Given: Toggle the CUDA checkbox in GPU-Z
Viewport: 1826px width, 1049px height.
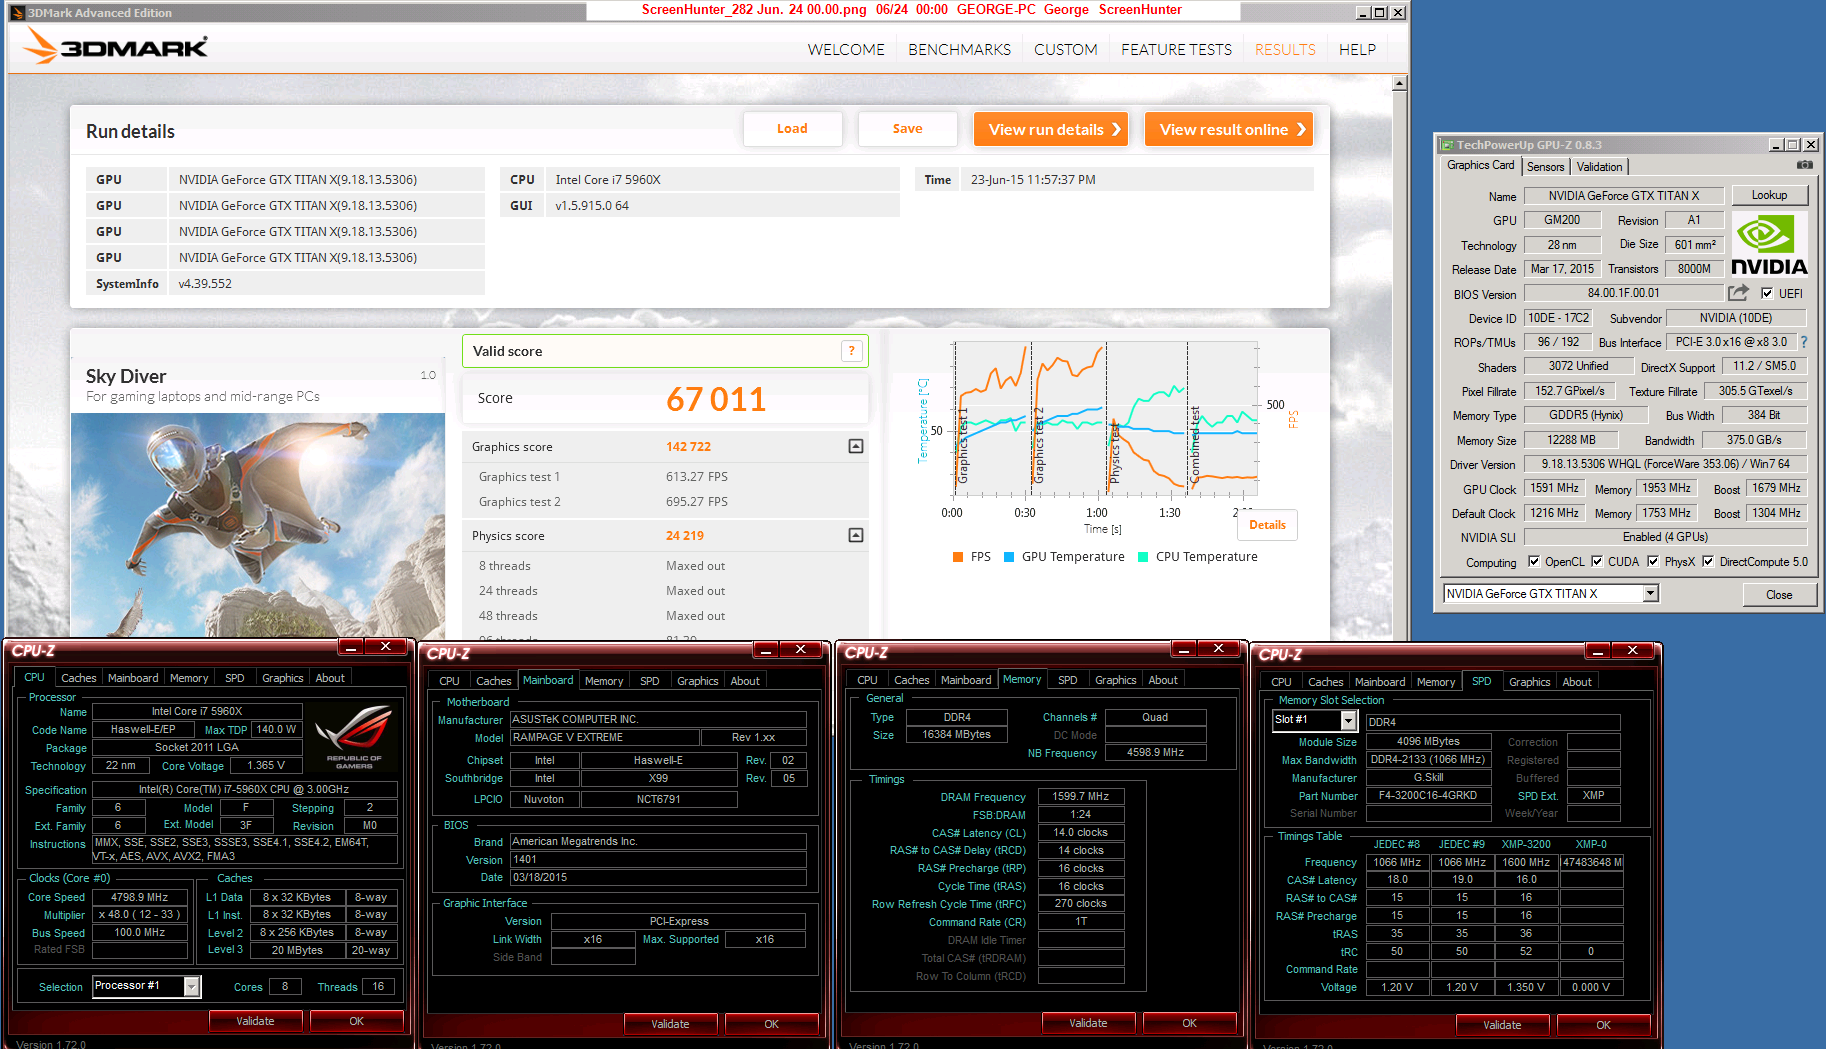Looking at the screenshot, I should [1597, 561].
